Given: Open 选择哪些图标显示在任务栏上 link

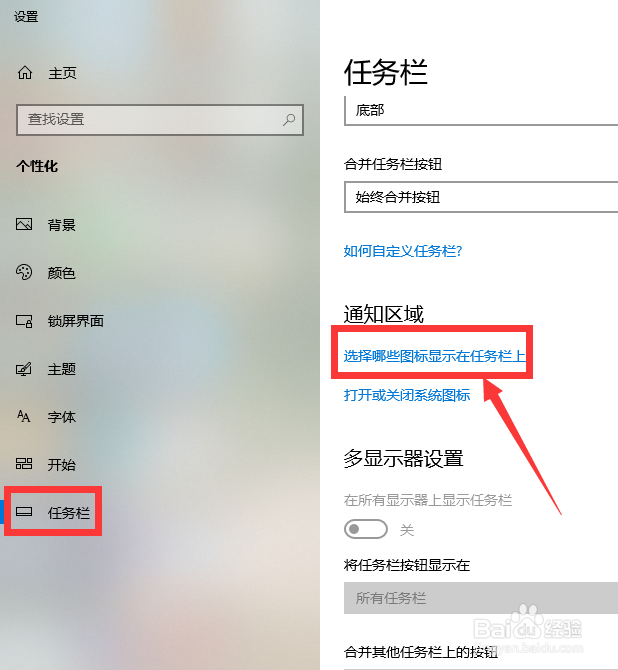Looking at the screenshot, I should [x=435, y=356].
